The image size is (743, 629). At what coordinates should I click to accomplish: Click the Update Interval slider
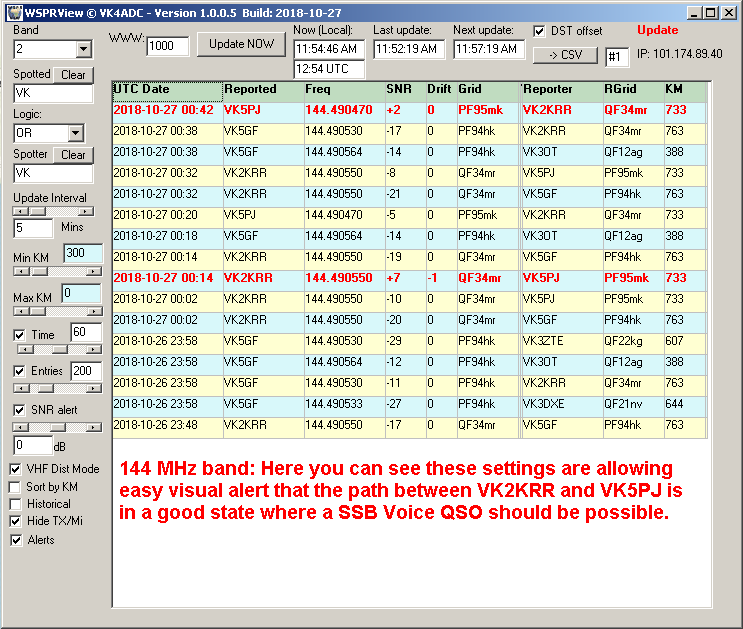tap(52, 211)
